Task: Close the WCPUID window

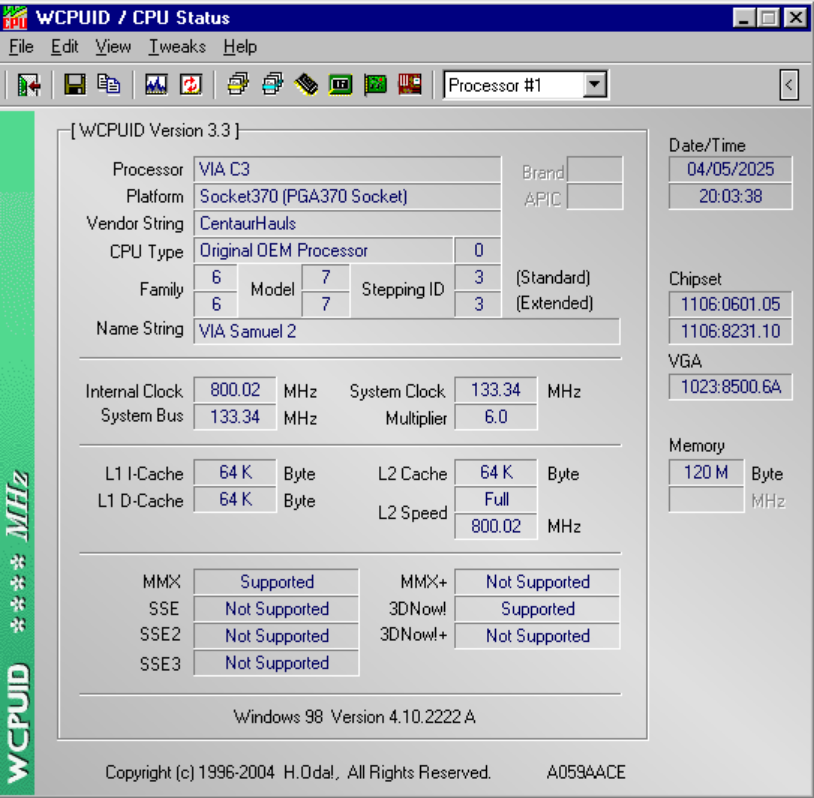Action: point(796,18)
